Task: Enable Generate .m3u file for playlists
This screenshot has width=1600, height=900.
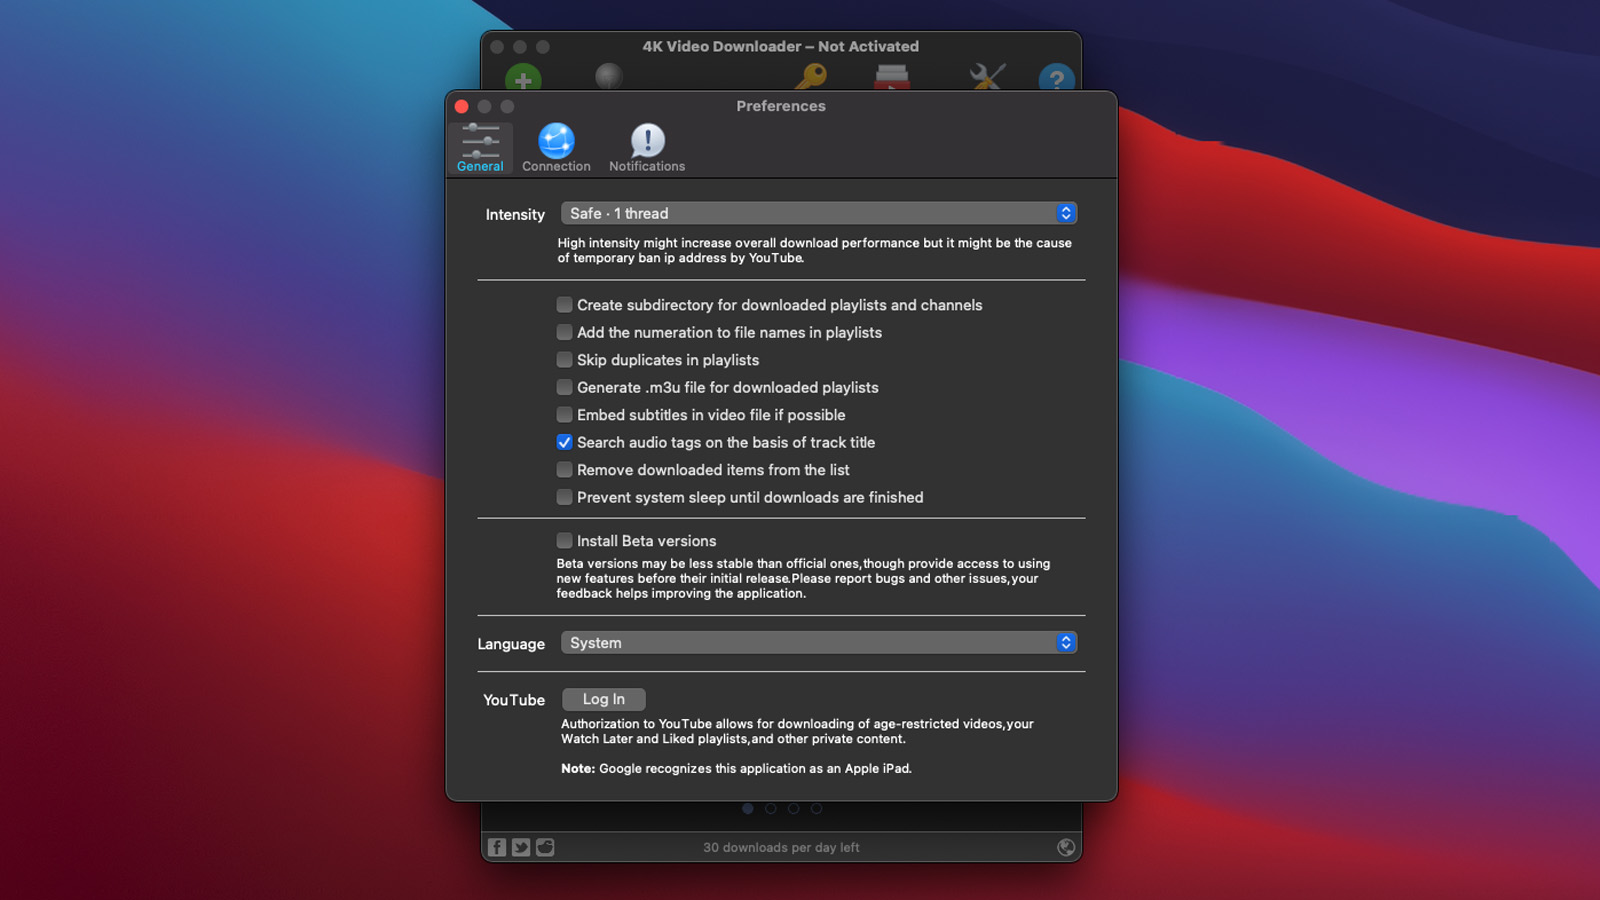Action: [565, 387]
